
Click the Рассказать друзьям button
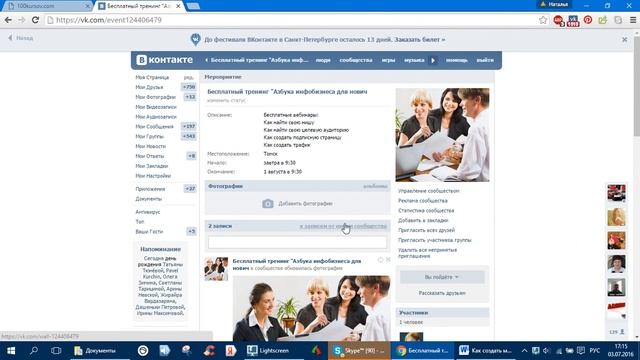(x=442, y=293)
